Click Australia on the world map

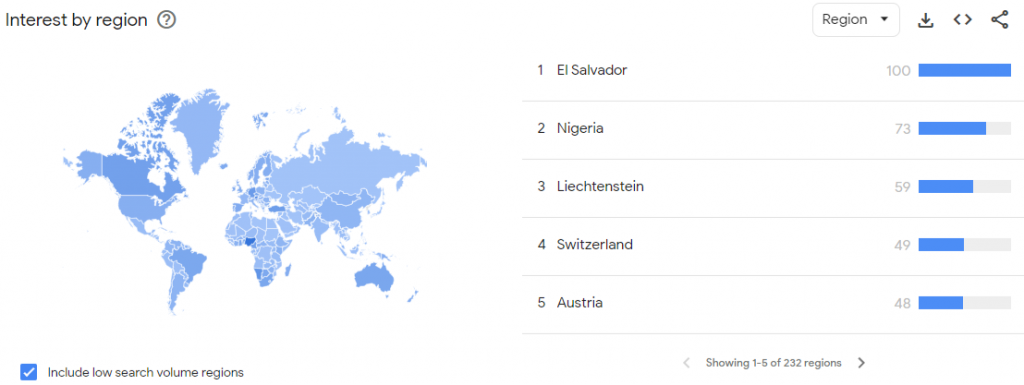[374, 277]
